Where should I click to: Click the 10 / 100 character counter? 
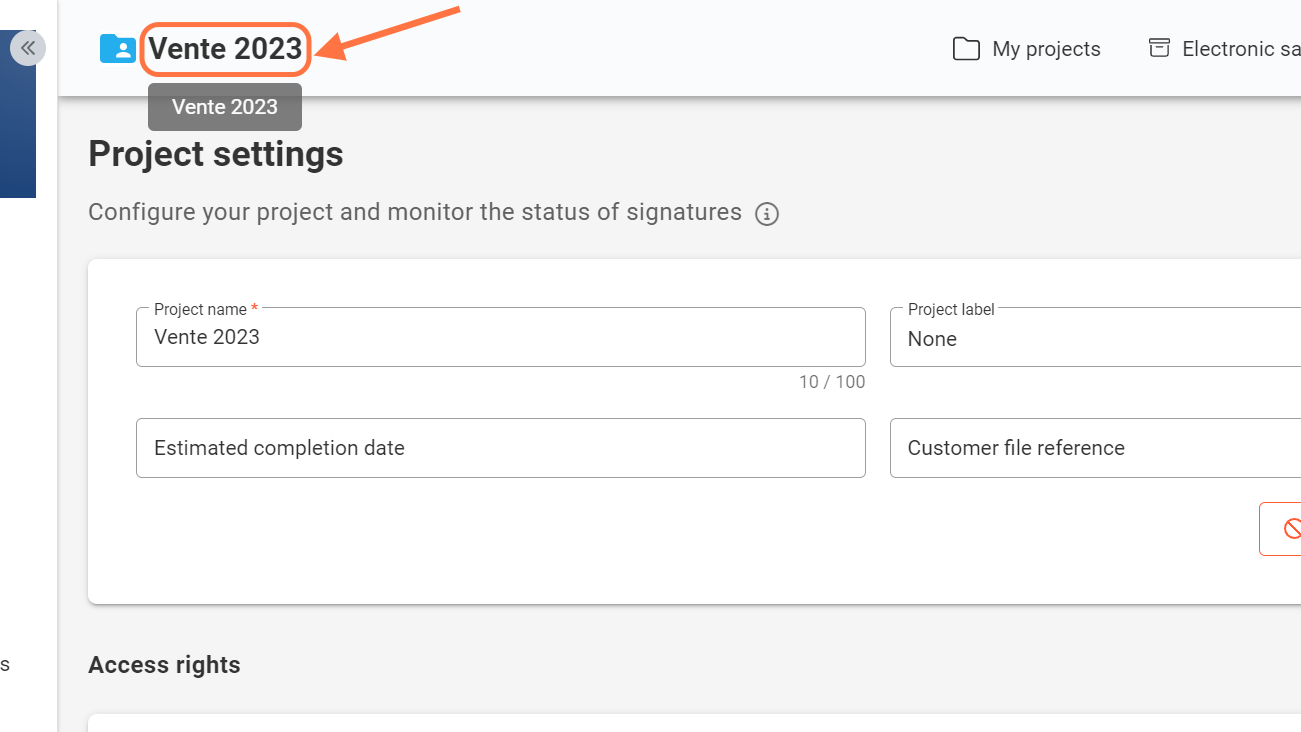(832, 382)
